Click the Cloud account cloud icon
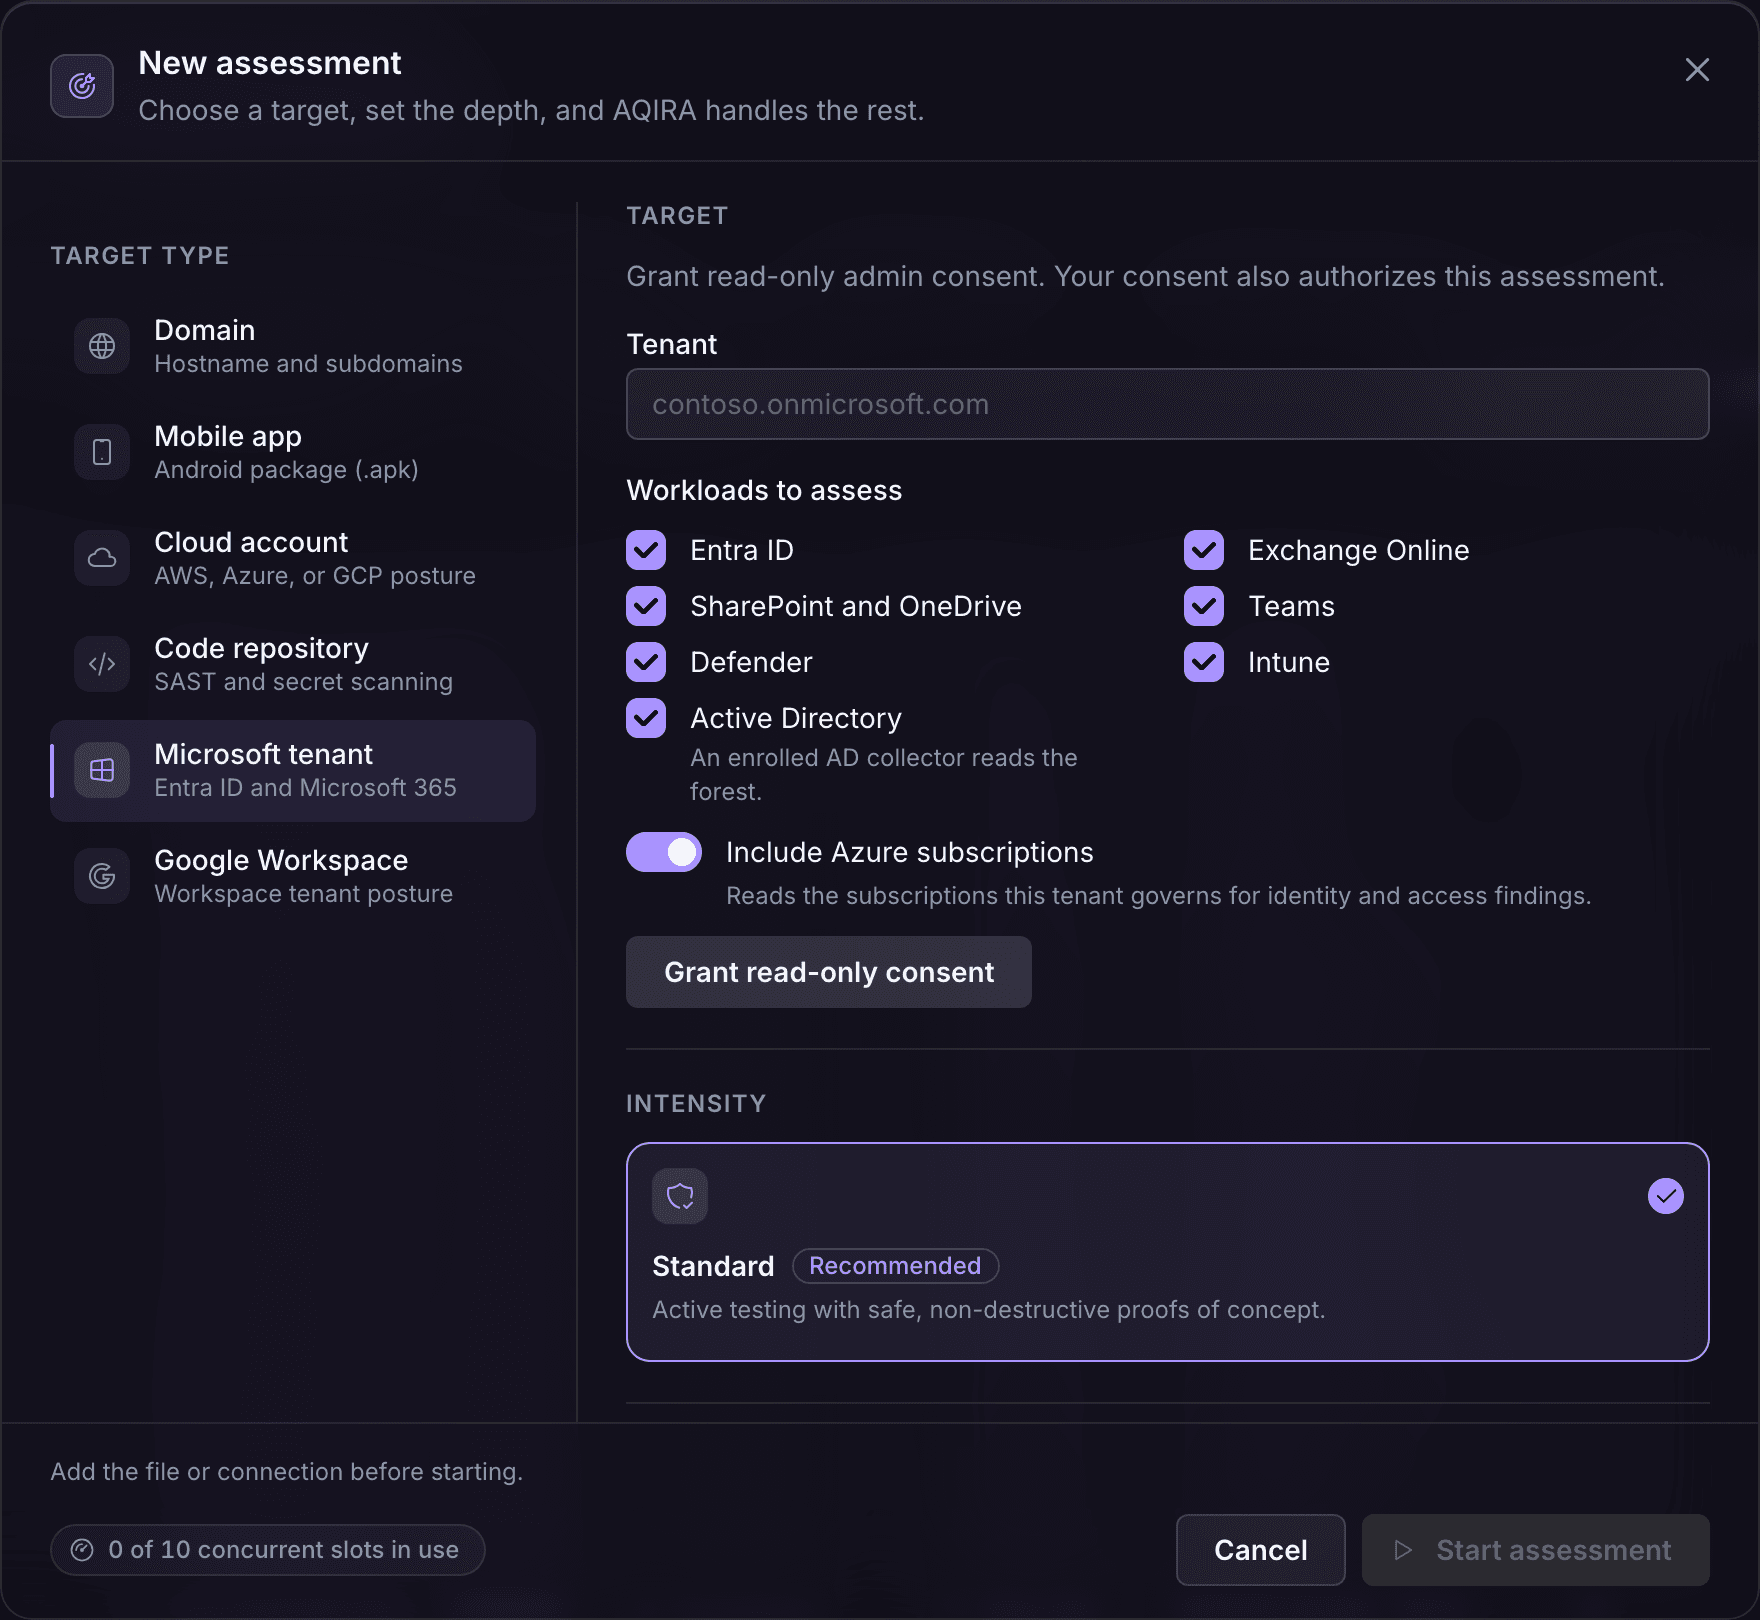 [102, 558]
